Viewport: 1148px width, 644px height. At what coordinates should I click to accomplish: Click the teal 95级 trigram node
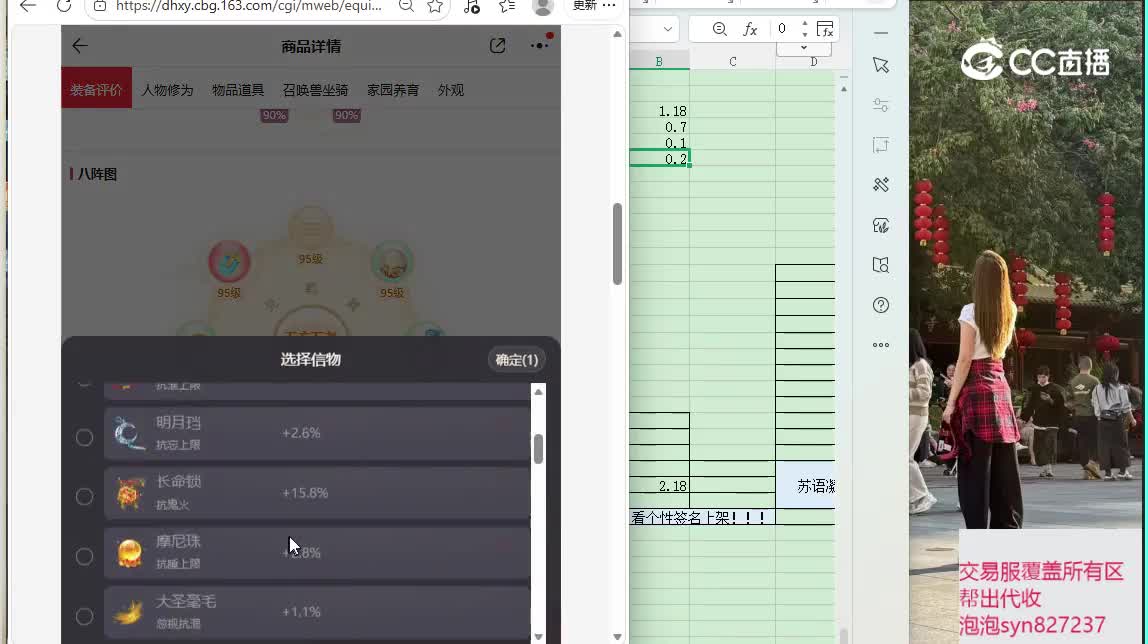392,262
